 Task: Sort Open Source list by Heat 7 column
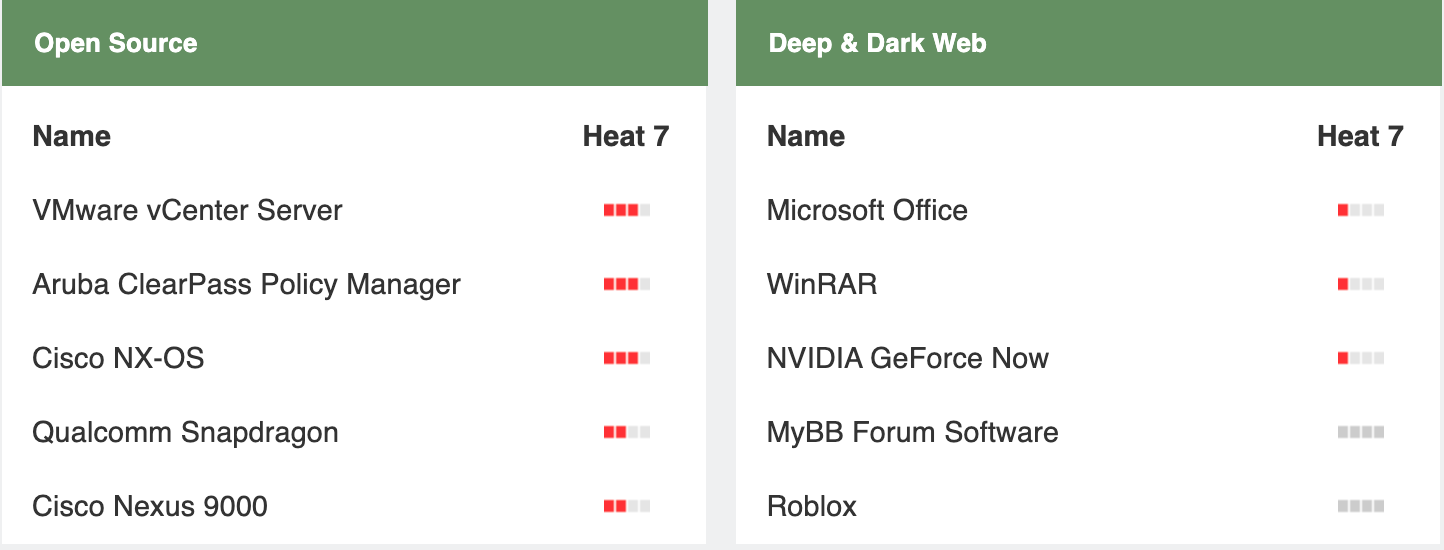pyautogui.click(x=625, y=137)
